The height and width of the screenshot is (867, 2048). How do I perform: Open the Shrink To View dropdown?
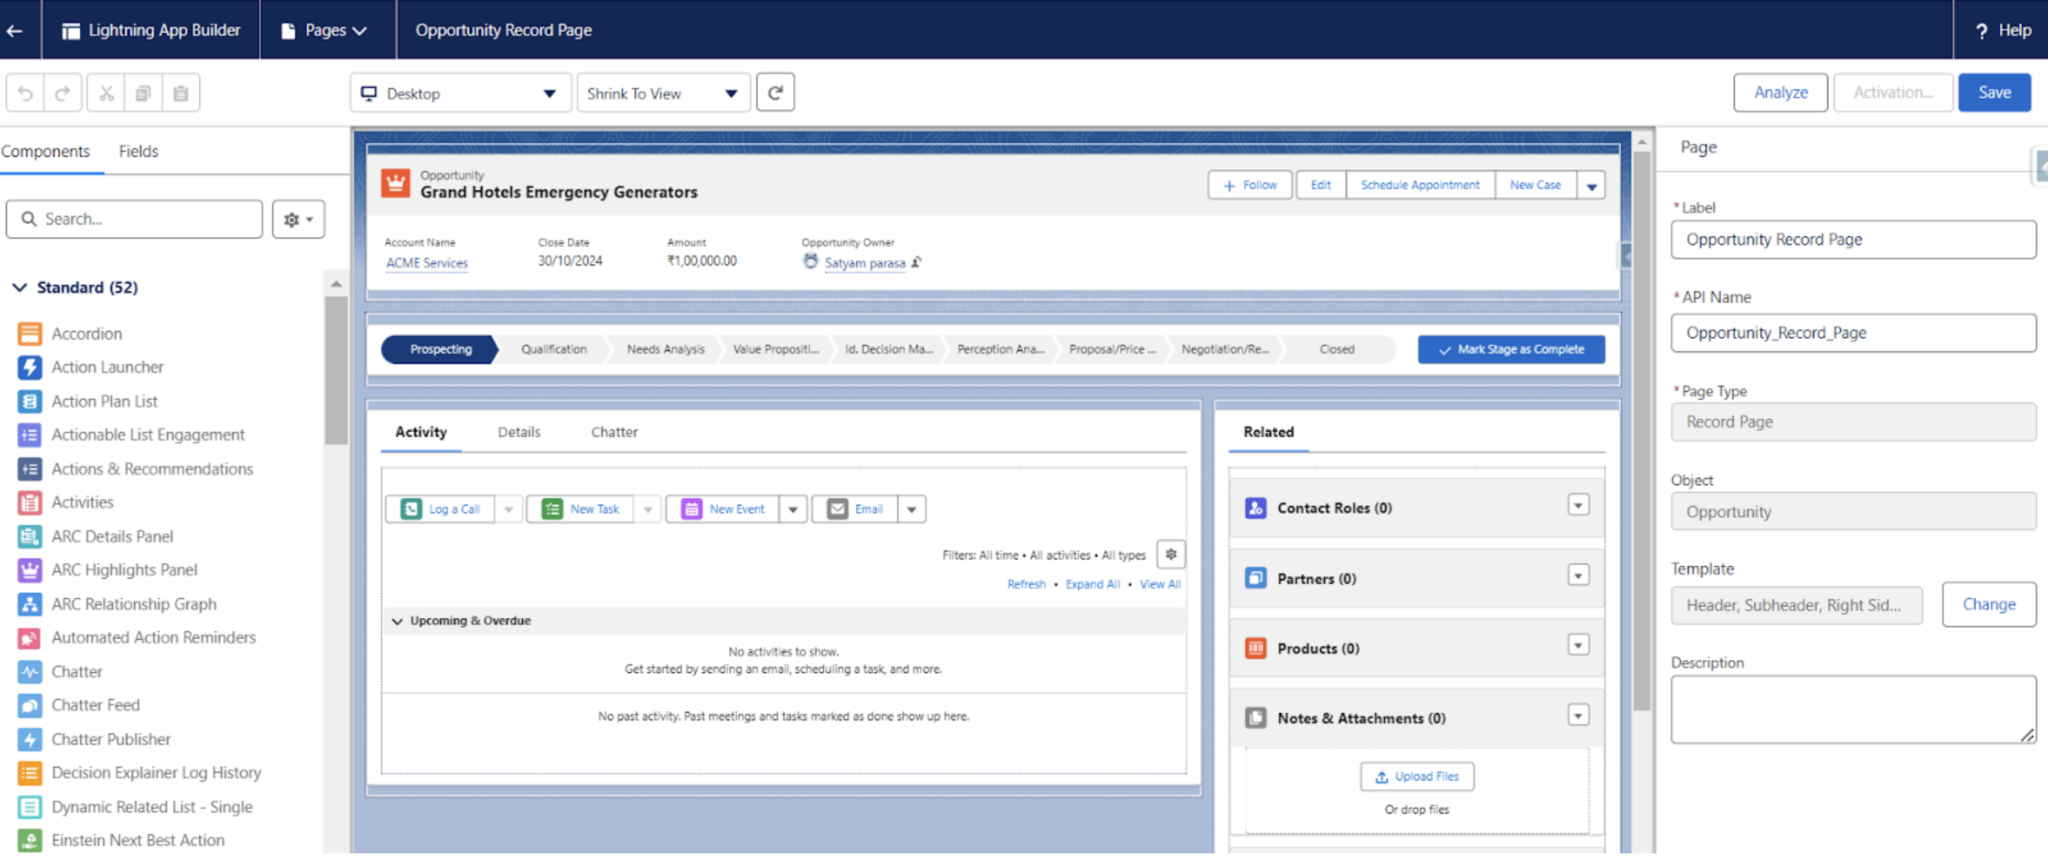662,93
